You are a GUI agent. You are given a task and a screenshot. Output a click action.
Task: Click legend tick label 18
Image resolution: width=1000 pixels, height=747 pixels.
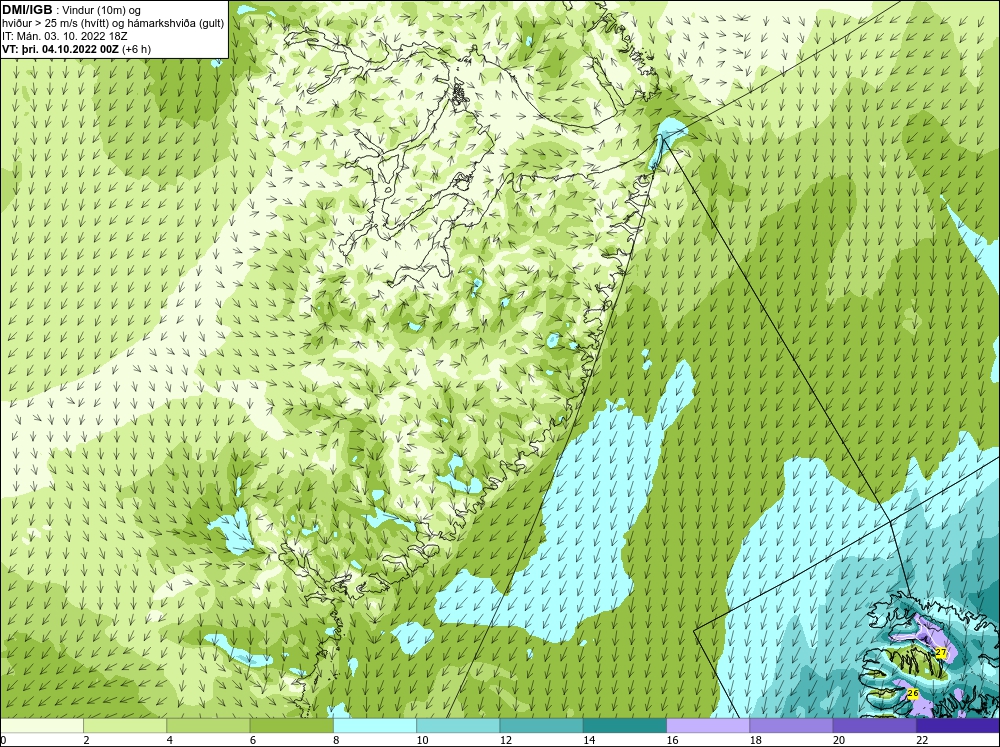(x=755, y=740)
